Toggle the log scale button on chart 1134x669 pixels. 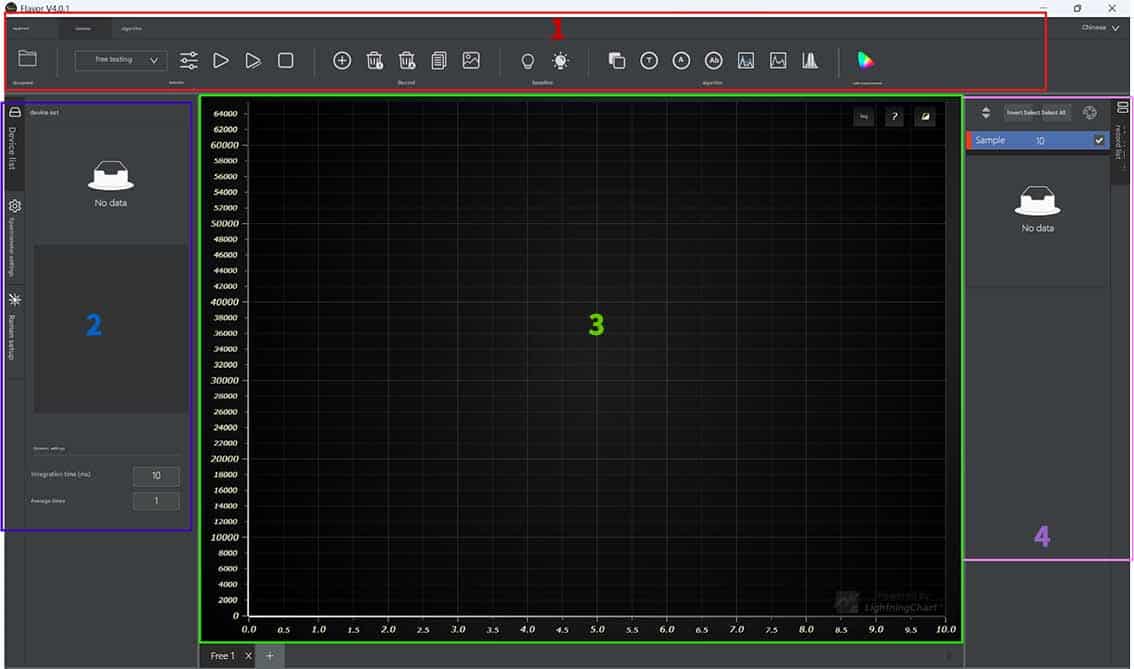tap(864, 117)
